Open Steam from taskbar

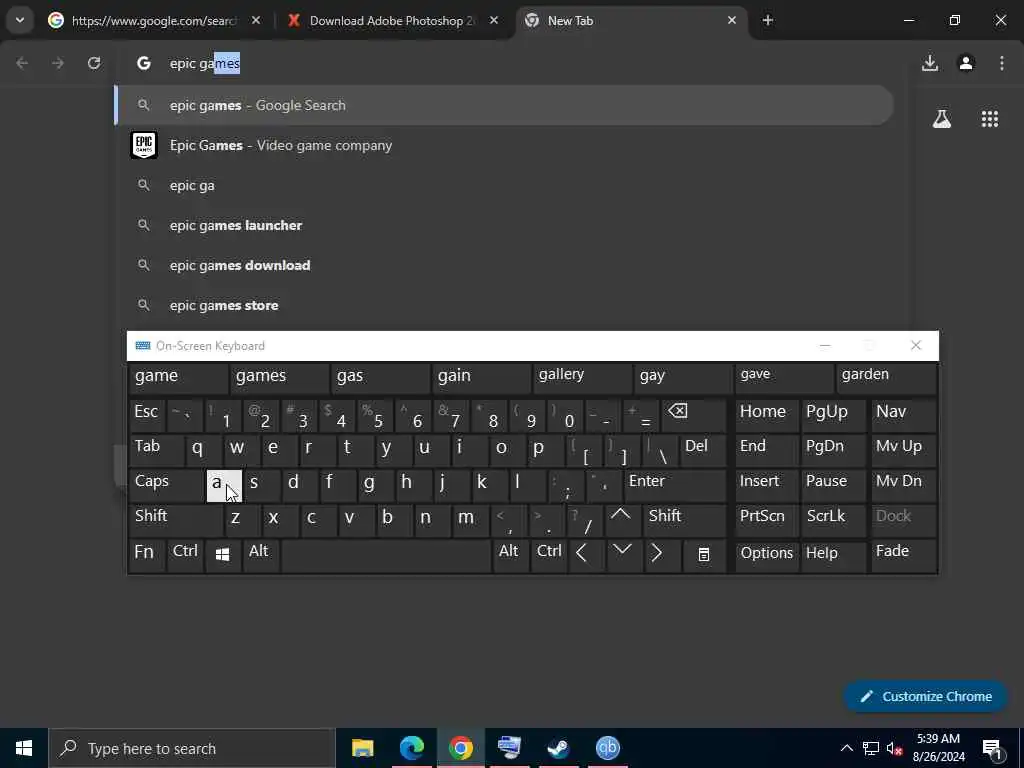pyautogui.click(x=558, y=748)
